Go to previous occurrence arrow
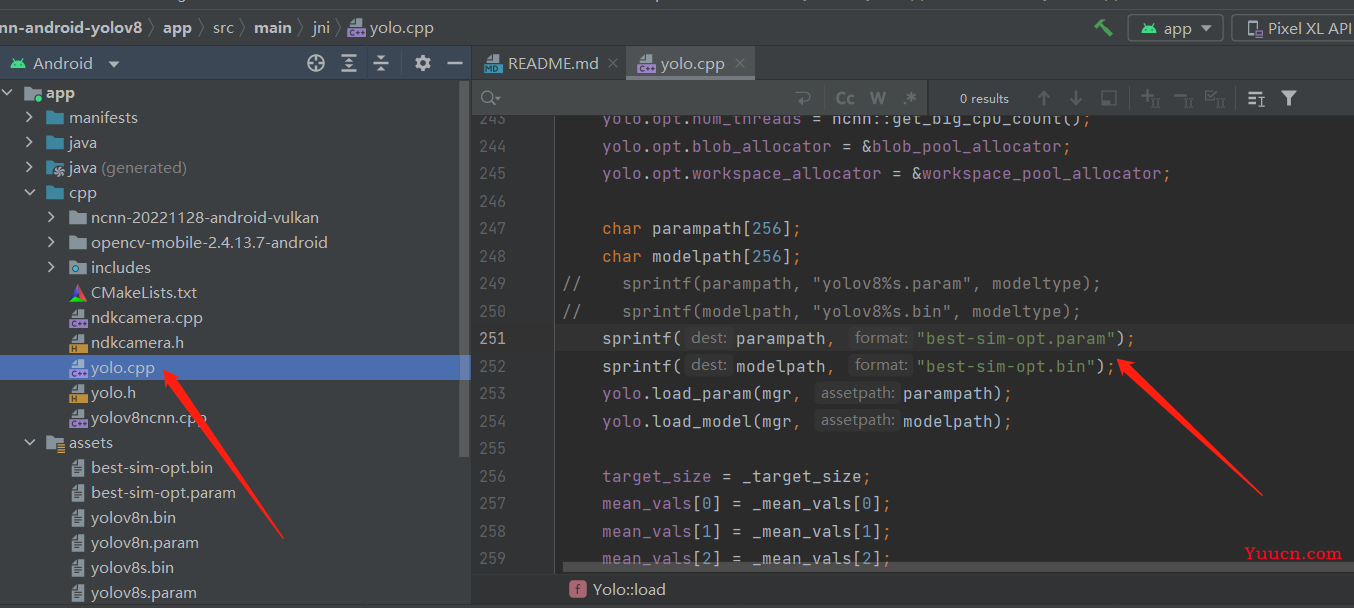 (1044, 98)
